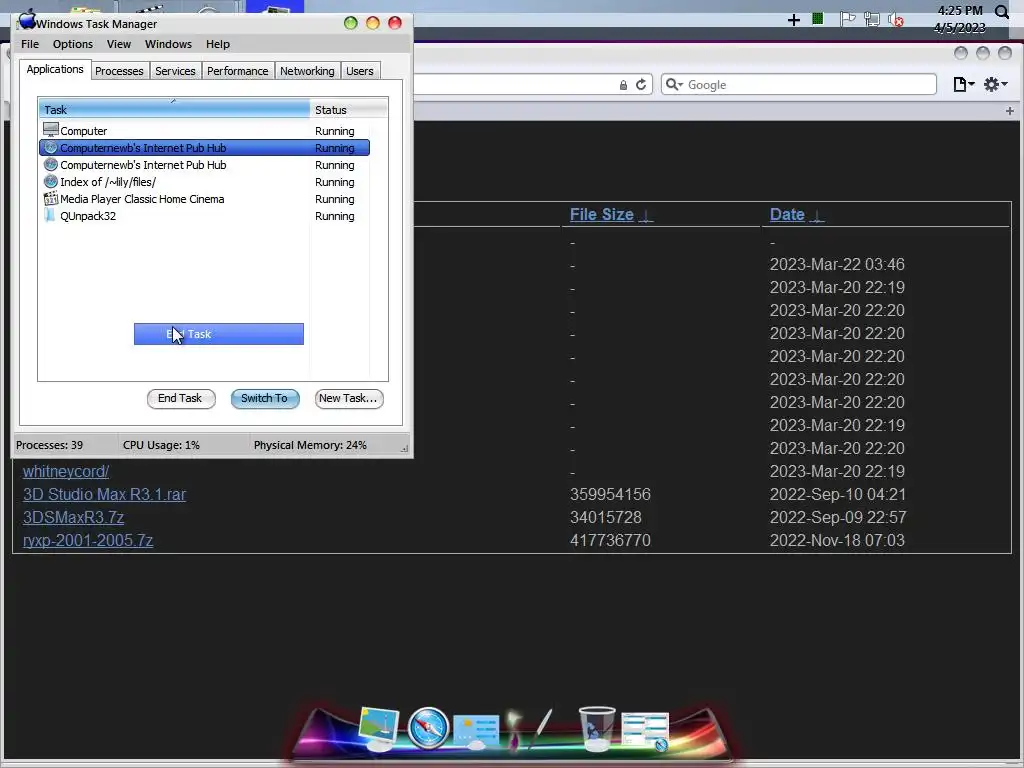This screenshot has height=768, width=1024.
Task: Click the muted volume icon in system tray
Action: (896, 20)
